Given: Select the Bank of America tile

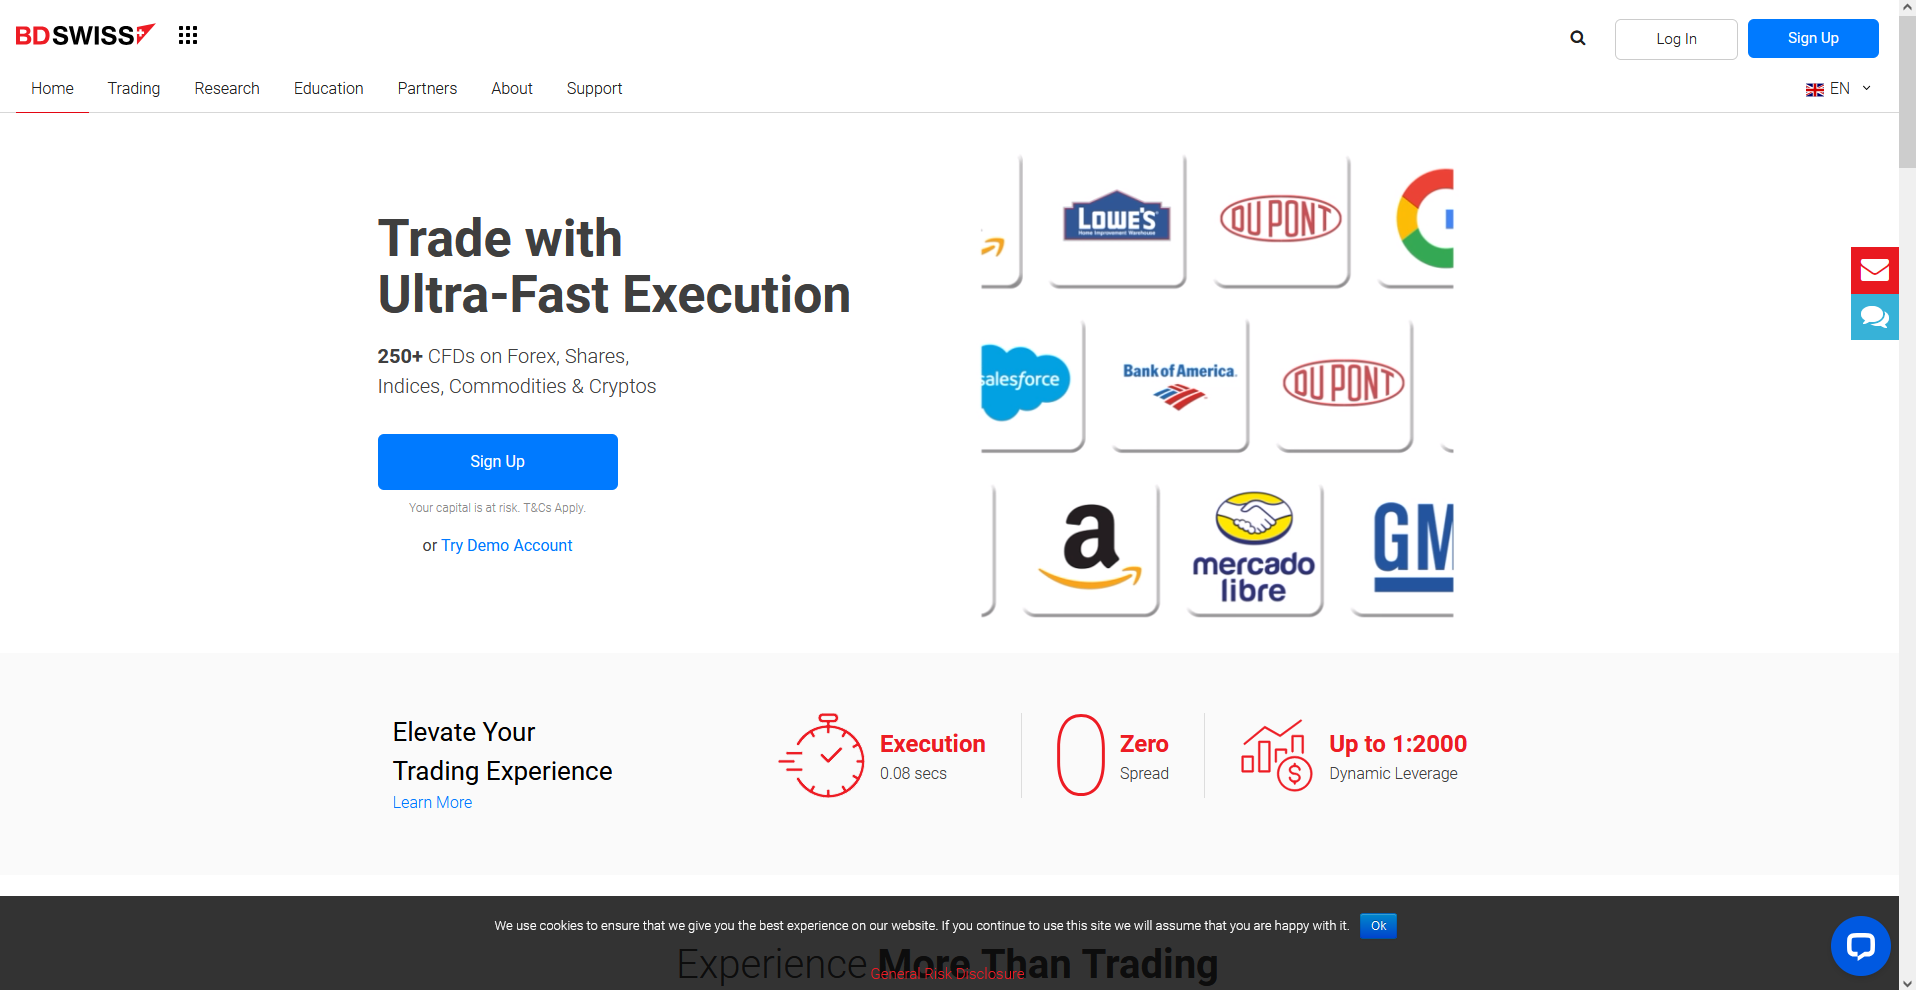Looking at the screenshot, I should point(1180,385).
